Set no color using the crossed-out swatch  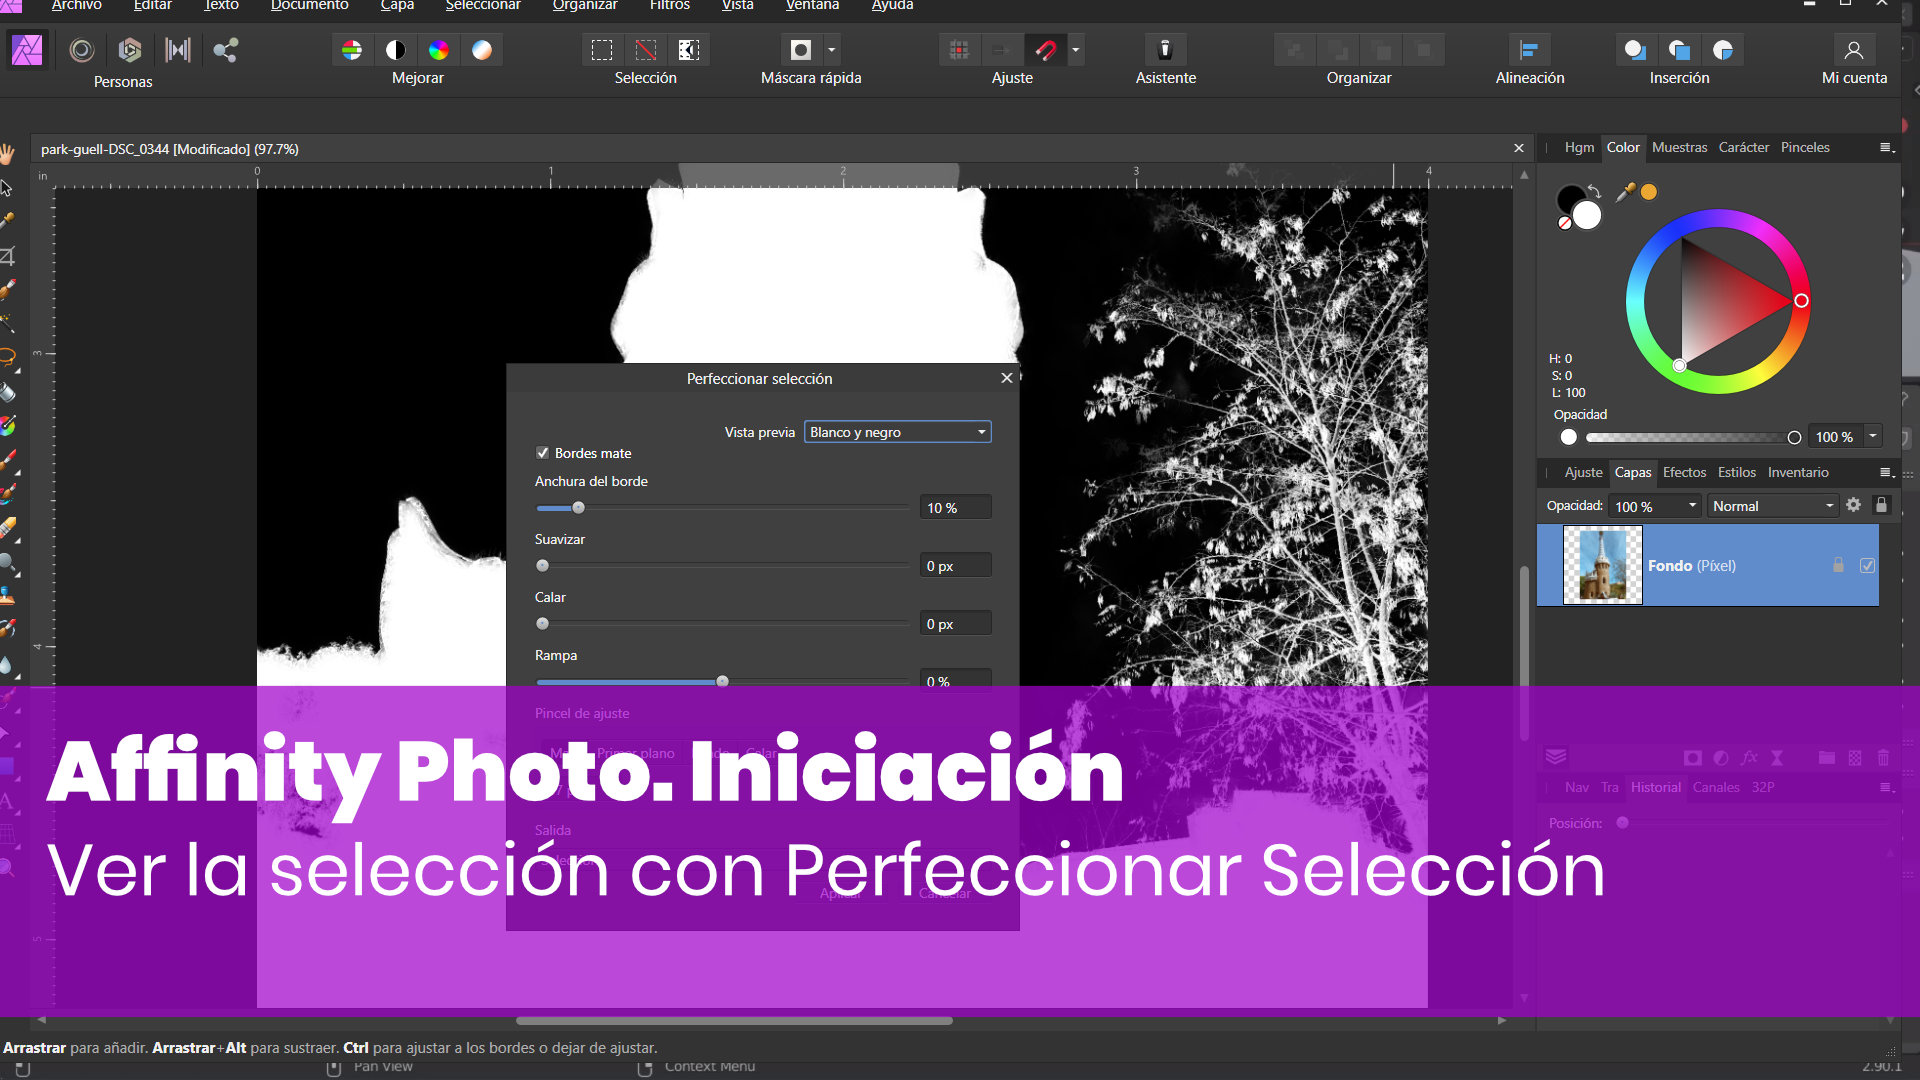pyautogui.click(x=1565, y=223)
